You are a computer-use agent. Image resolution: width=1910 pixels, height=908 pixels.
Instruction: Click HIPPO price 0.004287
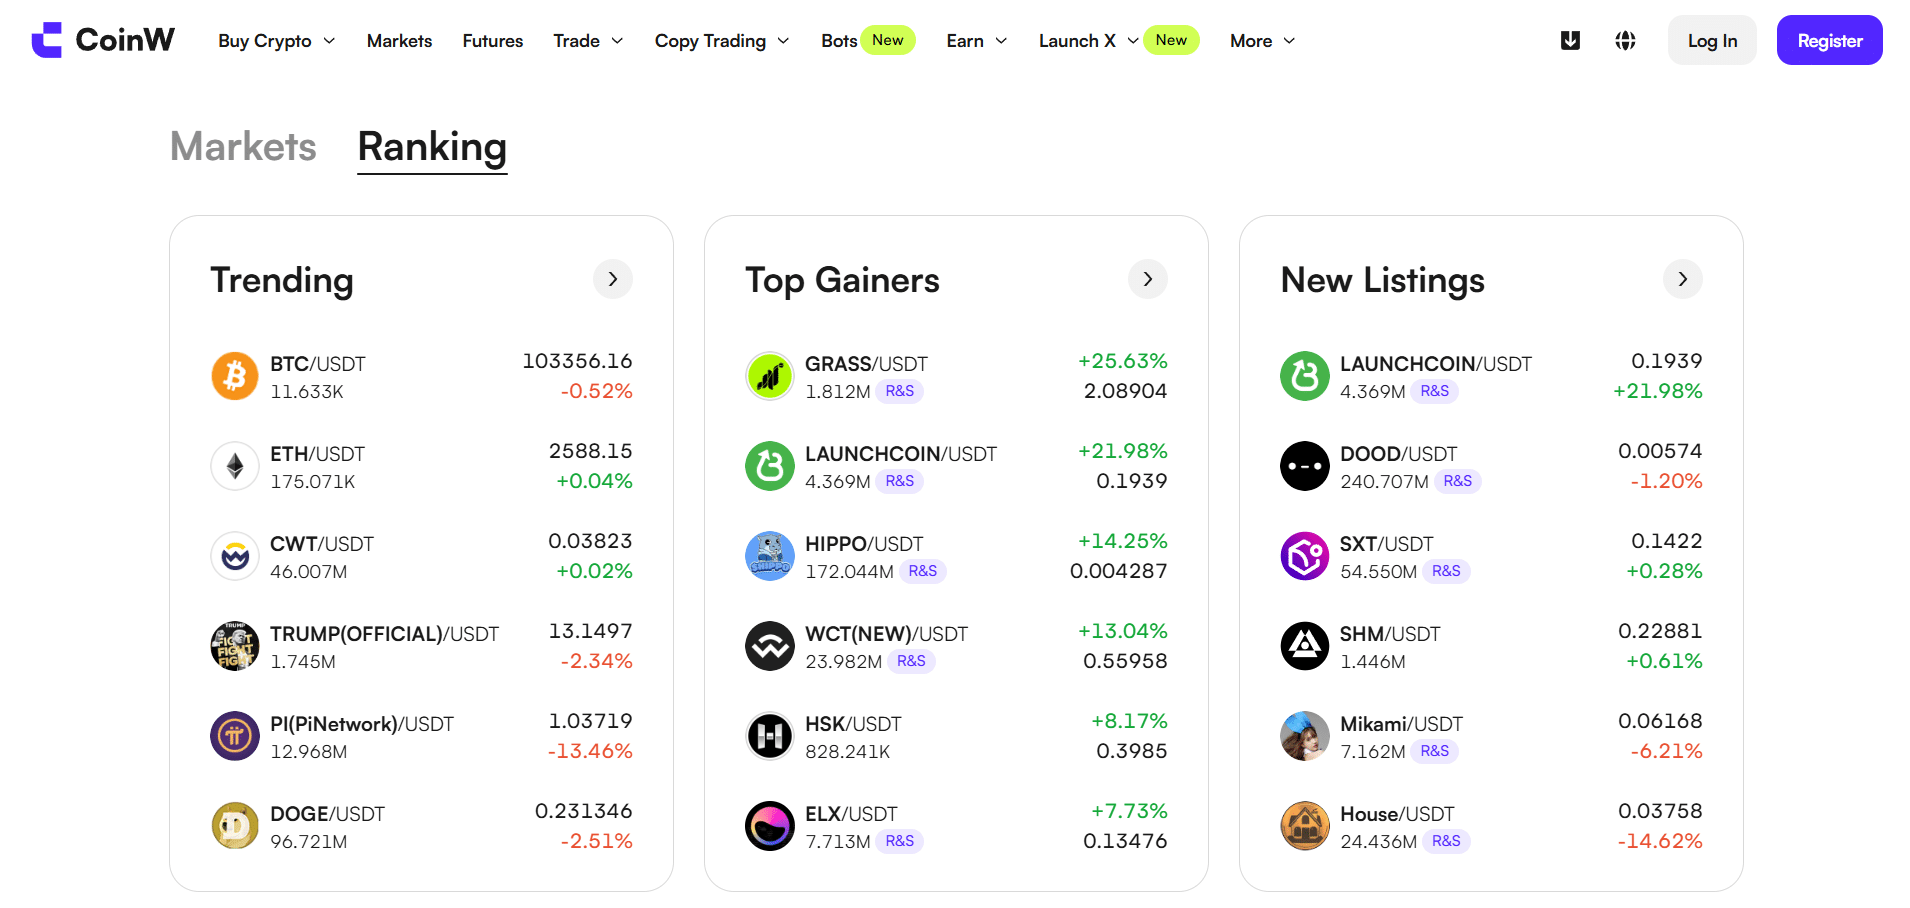click(1119, 571)
